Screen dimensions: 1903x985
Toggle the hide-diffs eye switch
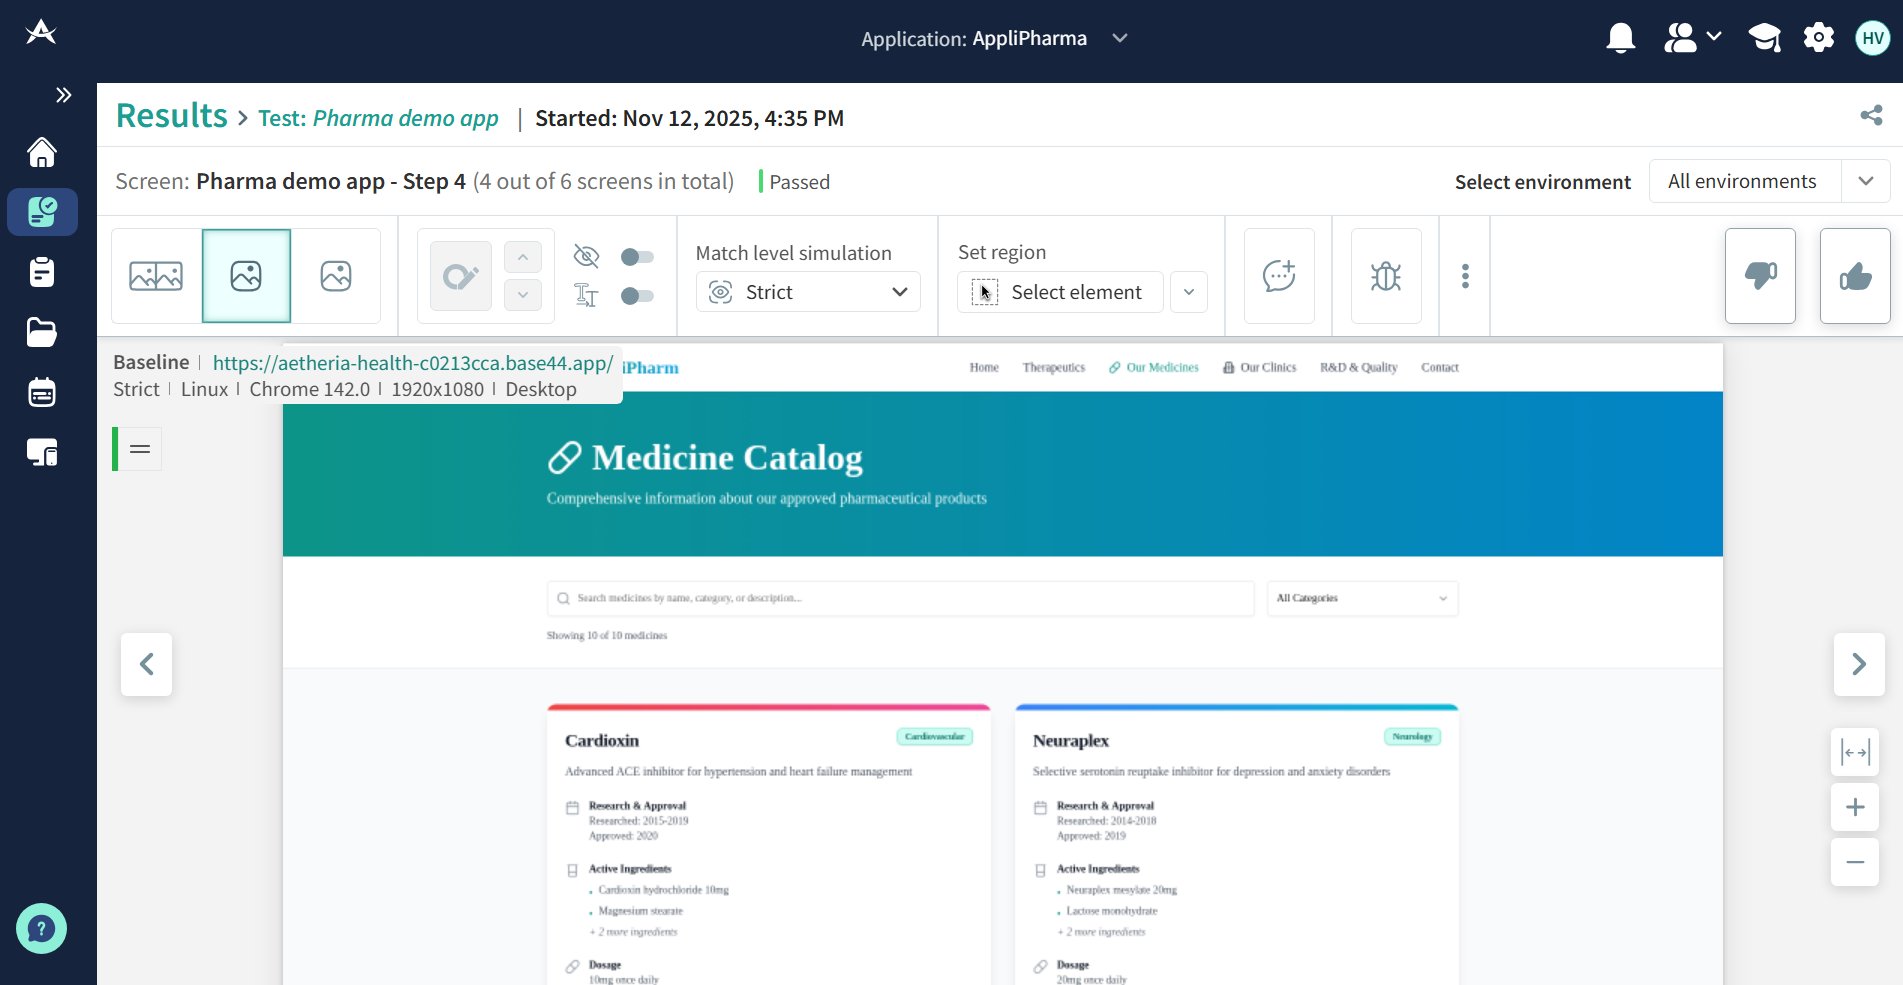point(637,256)
